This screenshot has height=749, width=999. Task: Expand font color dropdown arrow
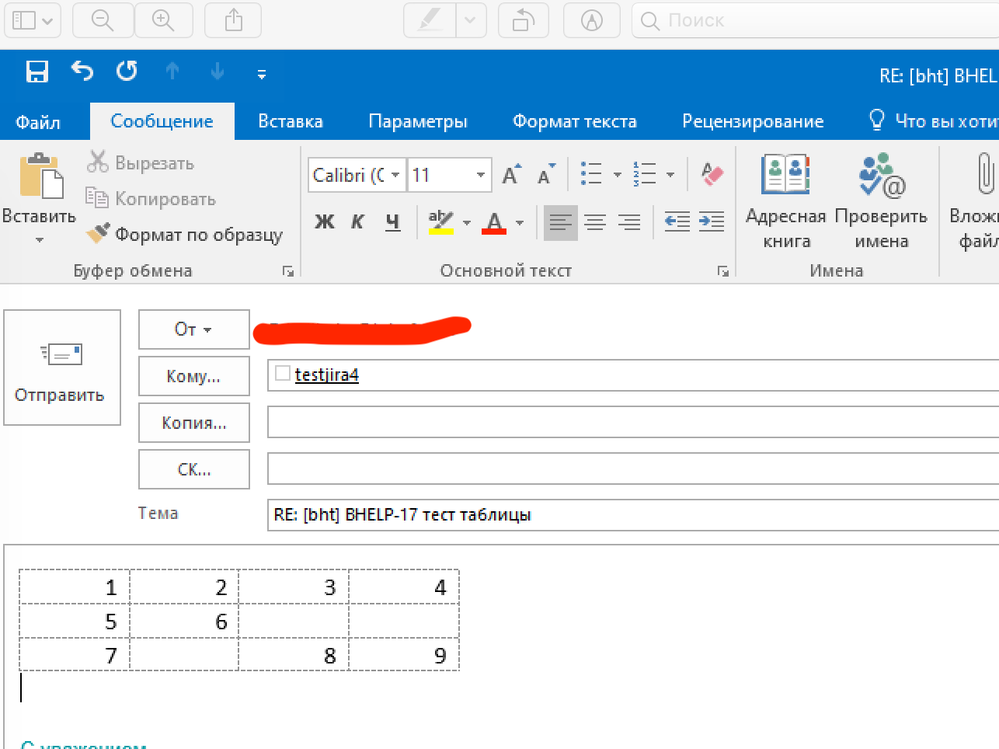tap(520, 223)
